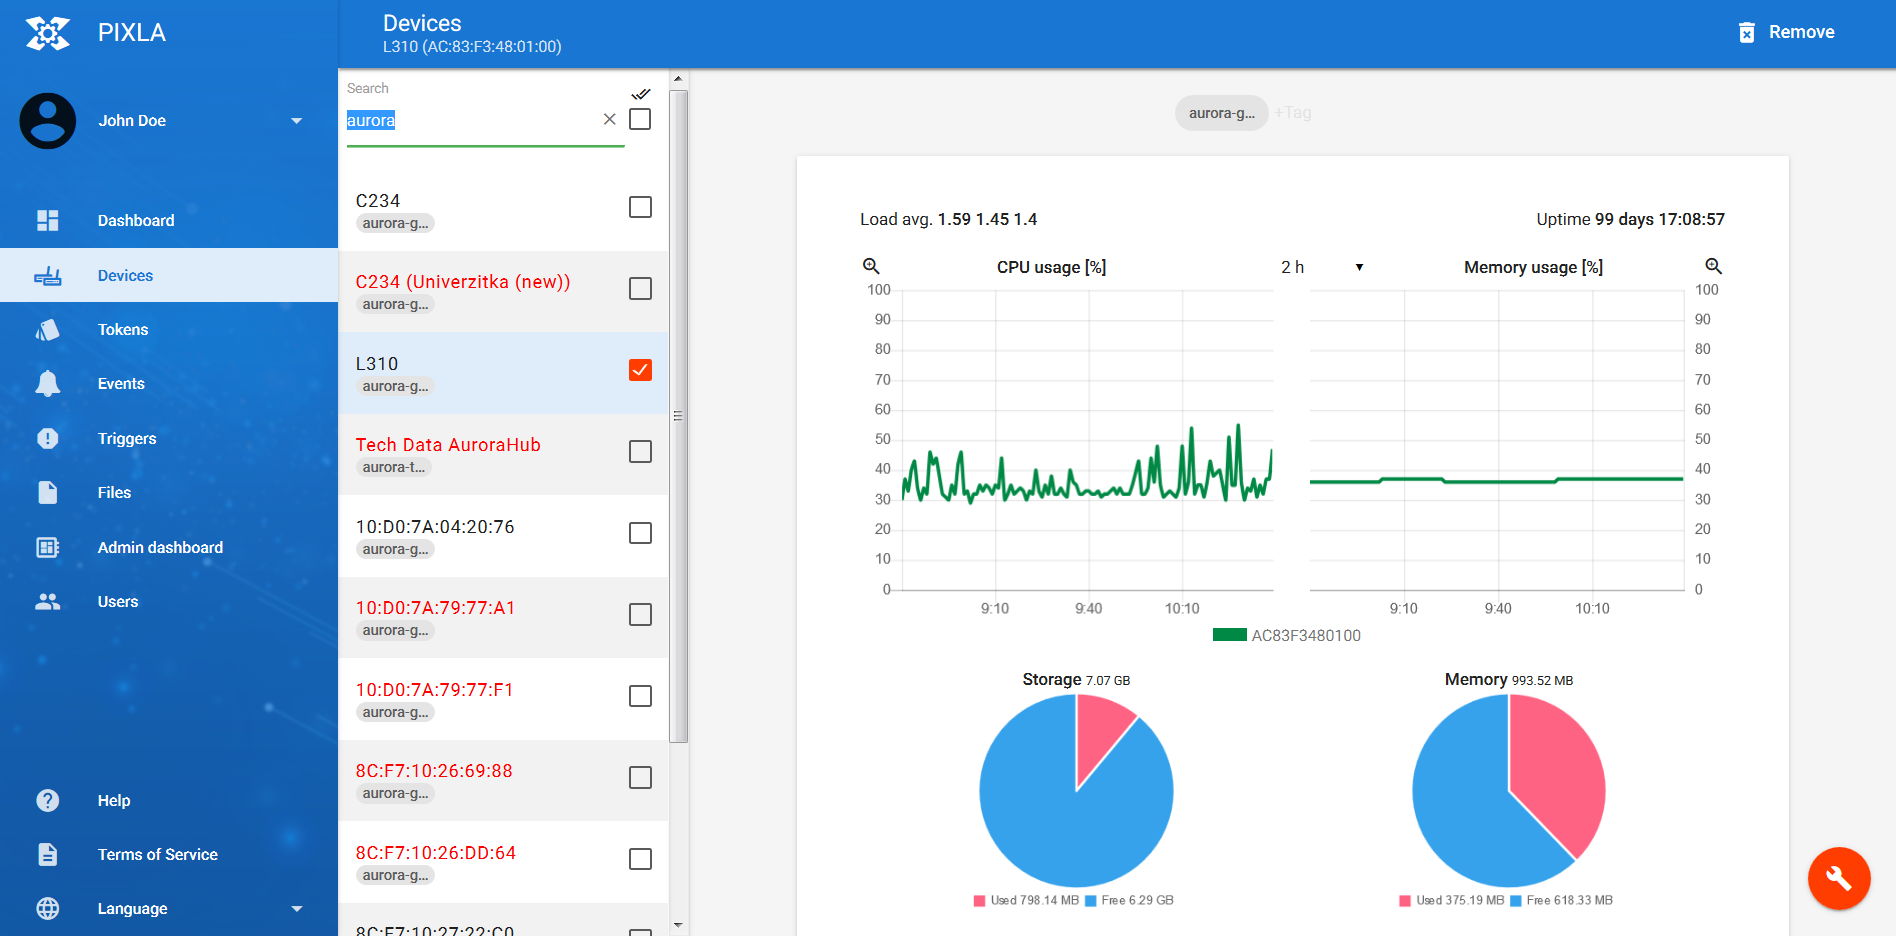The height and width of the screenshot is (936, 1896).
Task: Click the Storage Used legend swatch
Action: [x=980, y=901]
